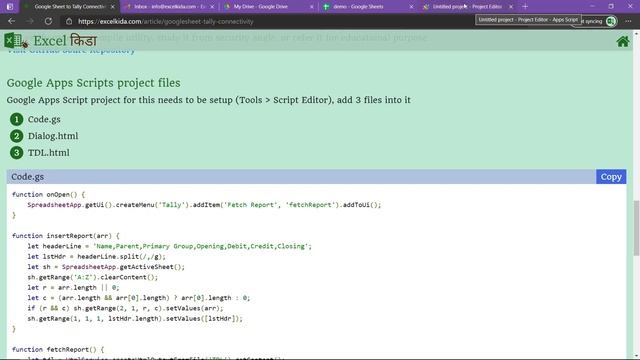Click the browser back arrow
640x360 pixels.
[x=11, y=21]
